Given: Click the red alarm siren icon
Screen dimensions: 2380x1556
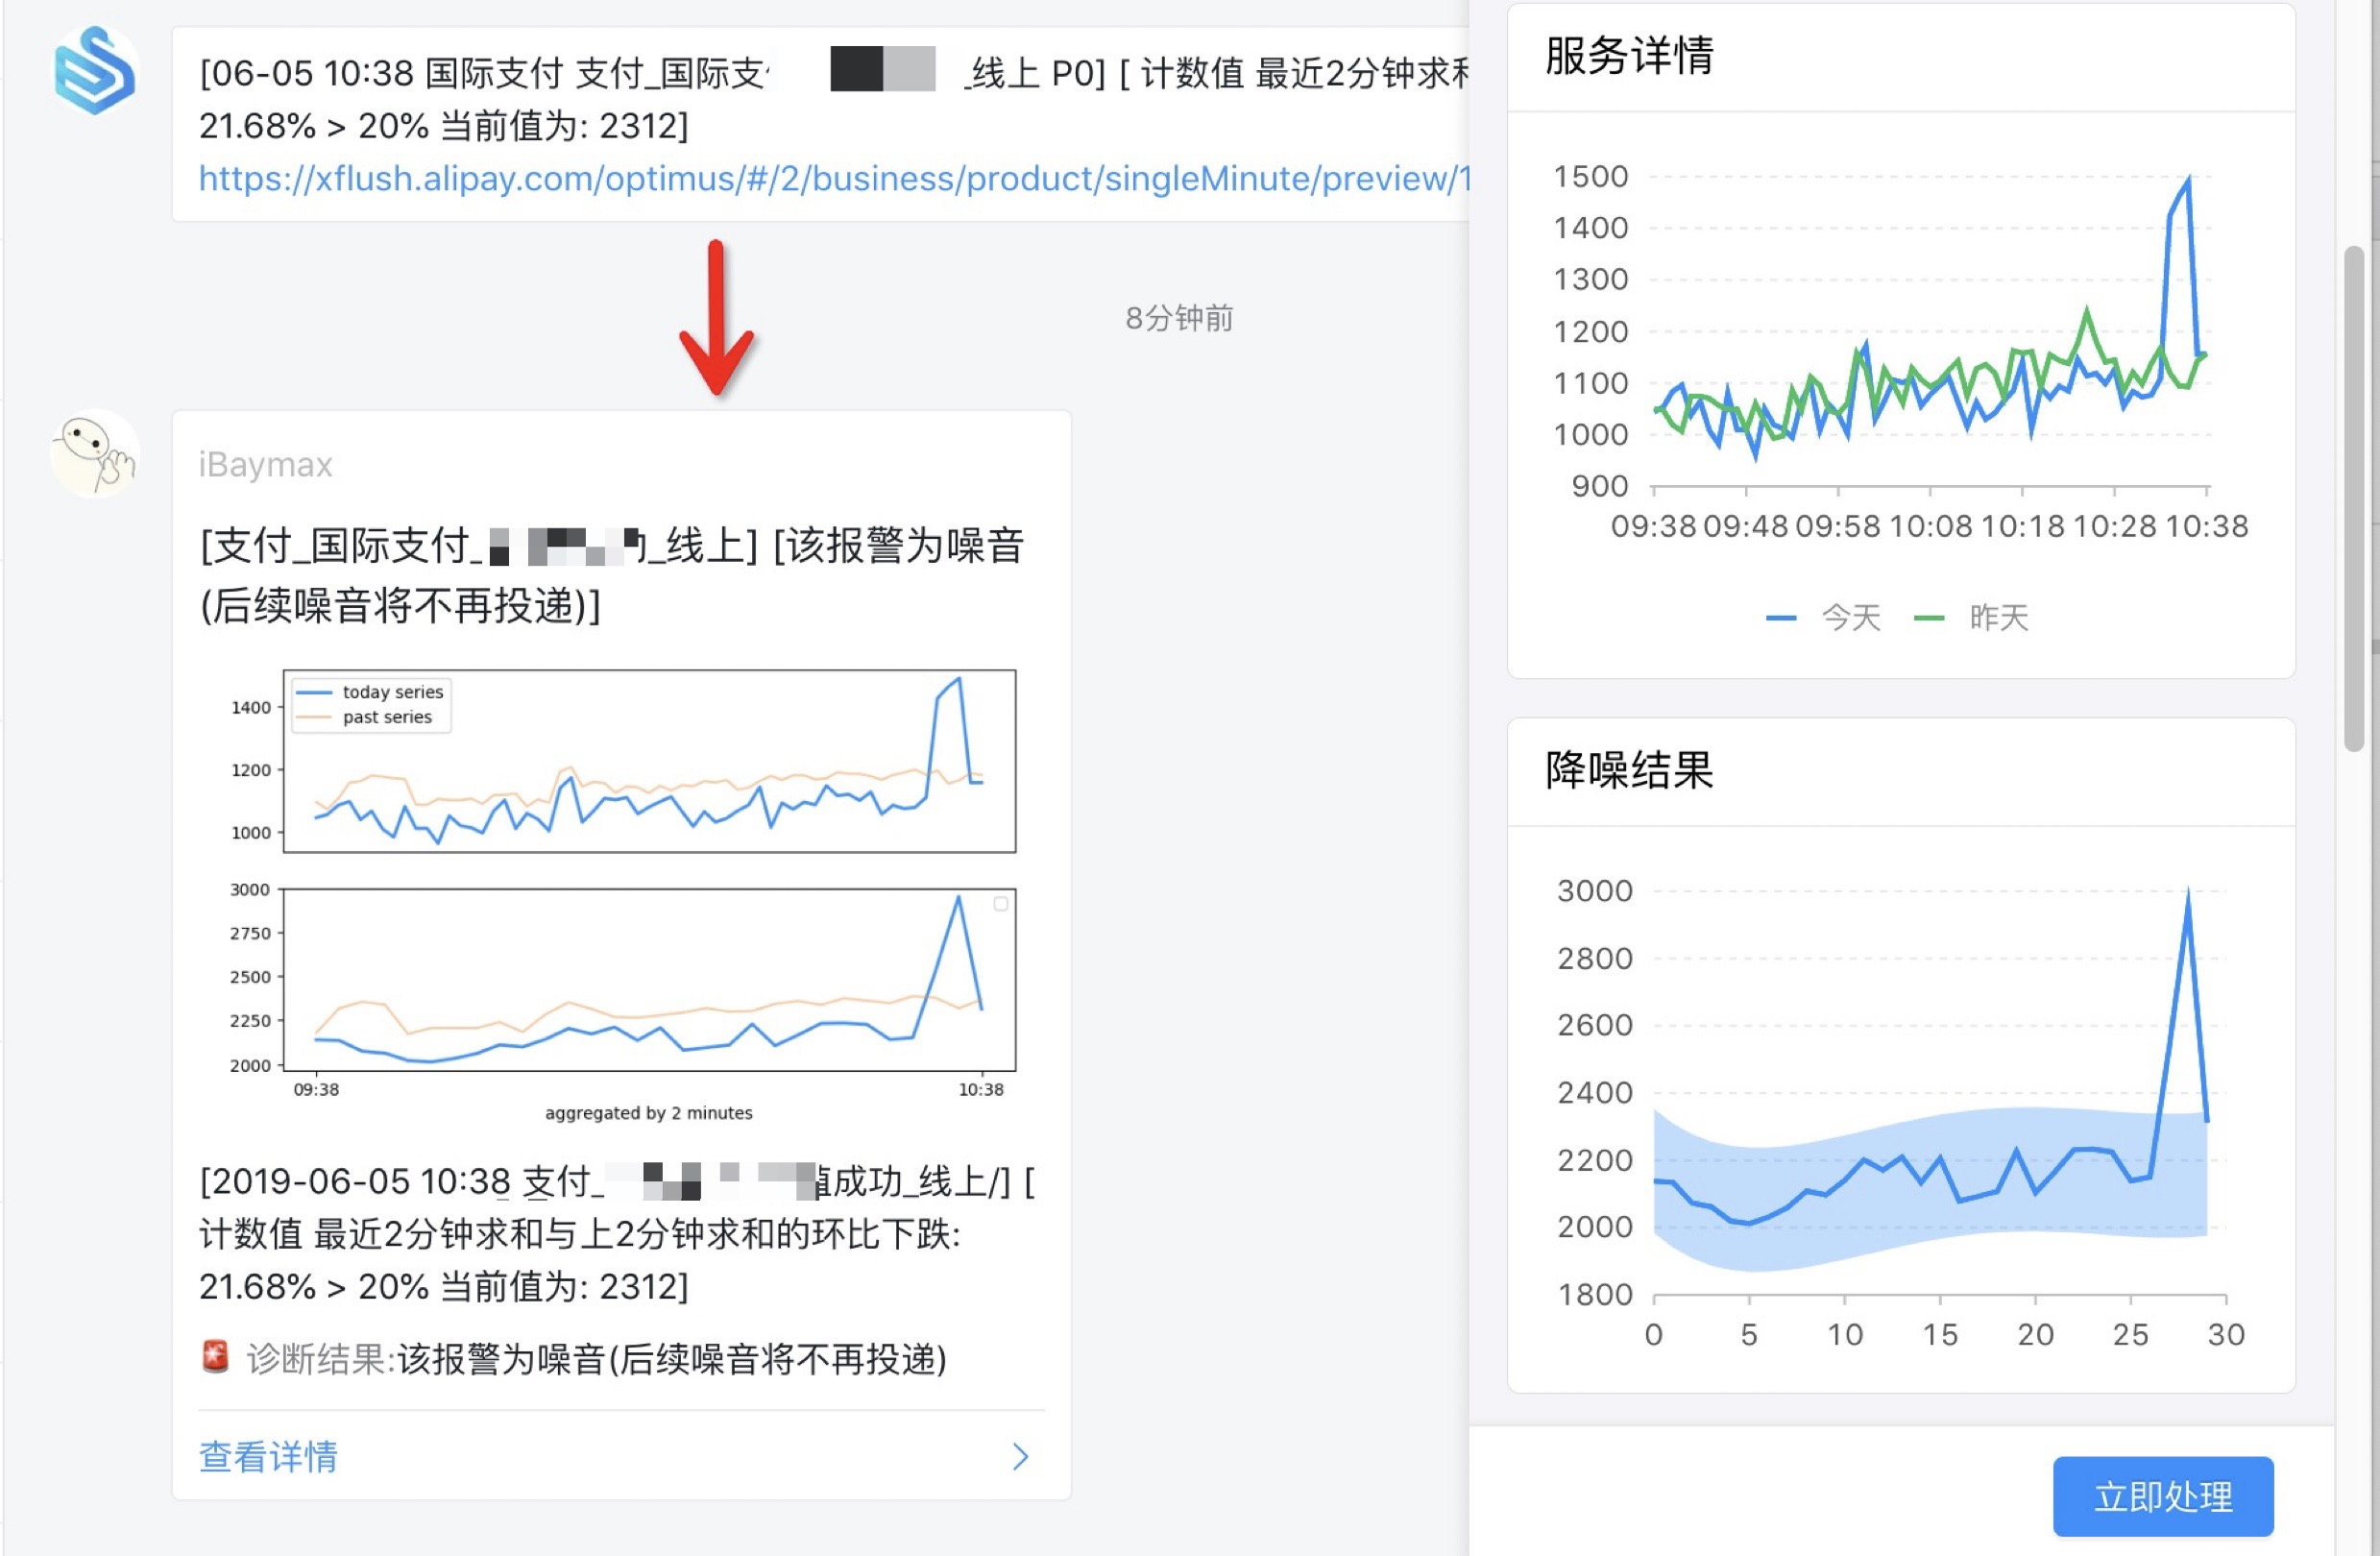Looking at the screenshot, I should [215, 1357].
